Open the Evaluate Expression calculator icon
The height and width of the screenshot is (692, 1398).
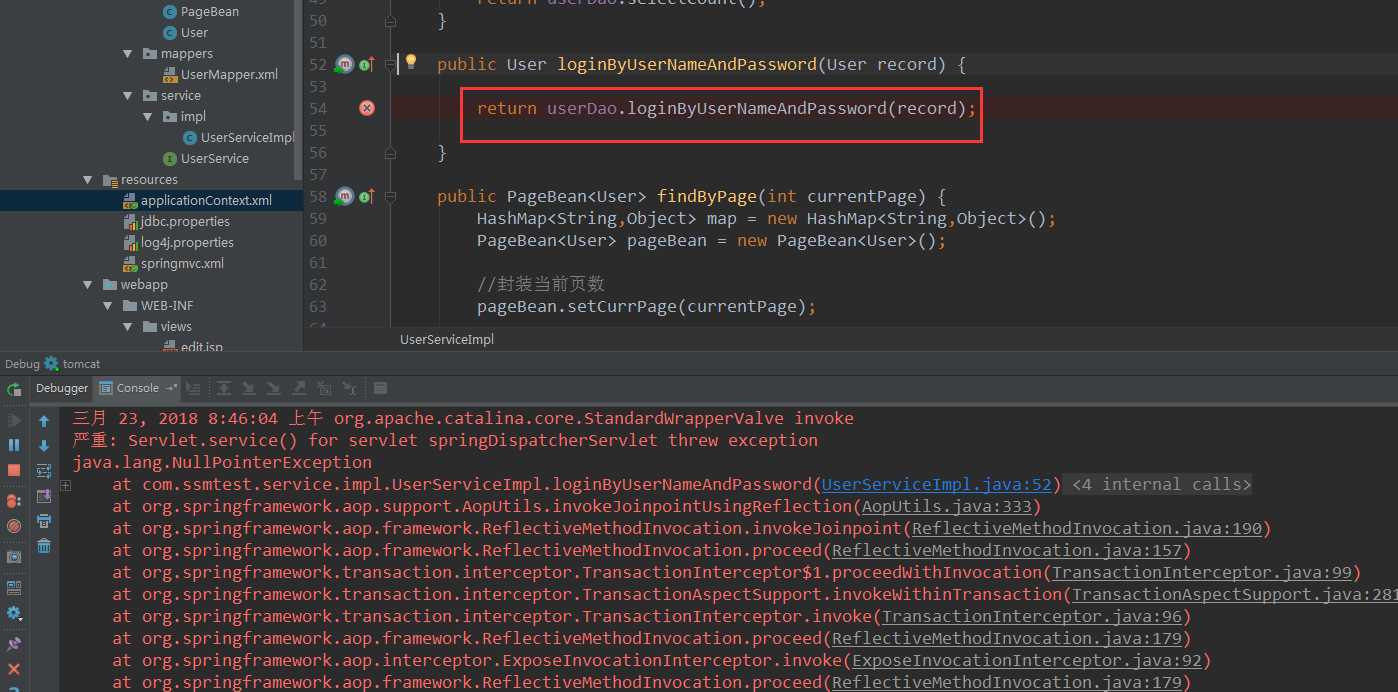click(x=380, y=388)
